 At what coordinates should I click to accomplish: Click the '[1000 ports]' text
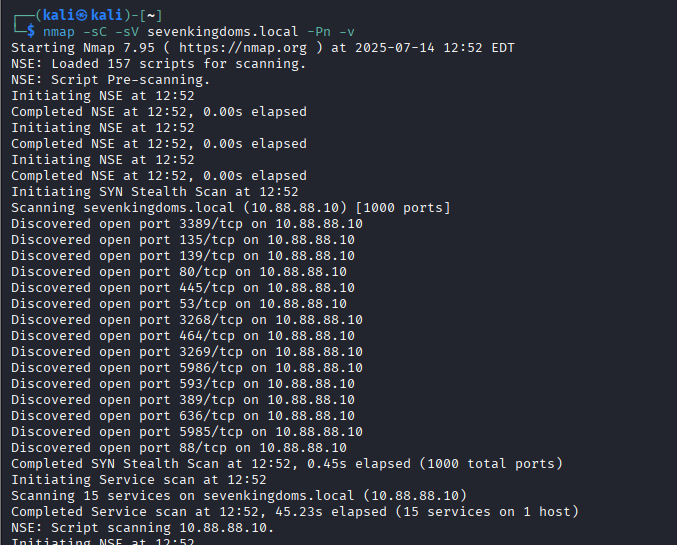click(x=403, y=208)
